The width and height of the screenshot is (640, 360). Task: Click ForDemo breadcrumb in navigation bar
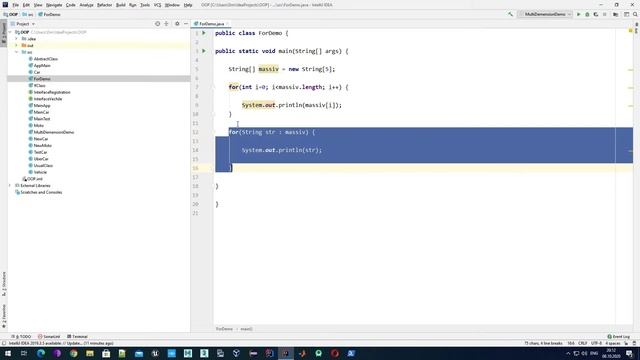pyautogui.click(x=49, y=14)
